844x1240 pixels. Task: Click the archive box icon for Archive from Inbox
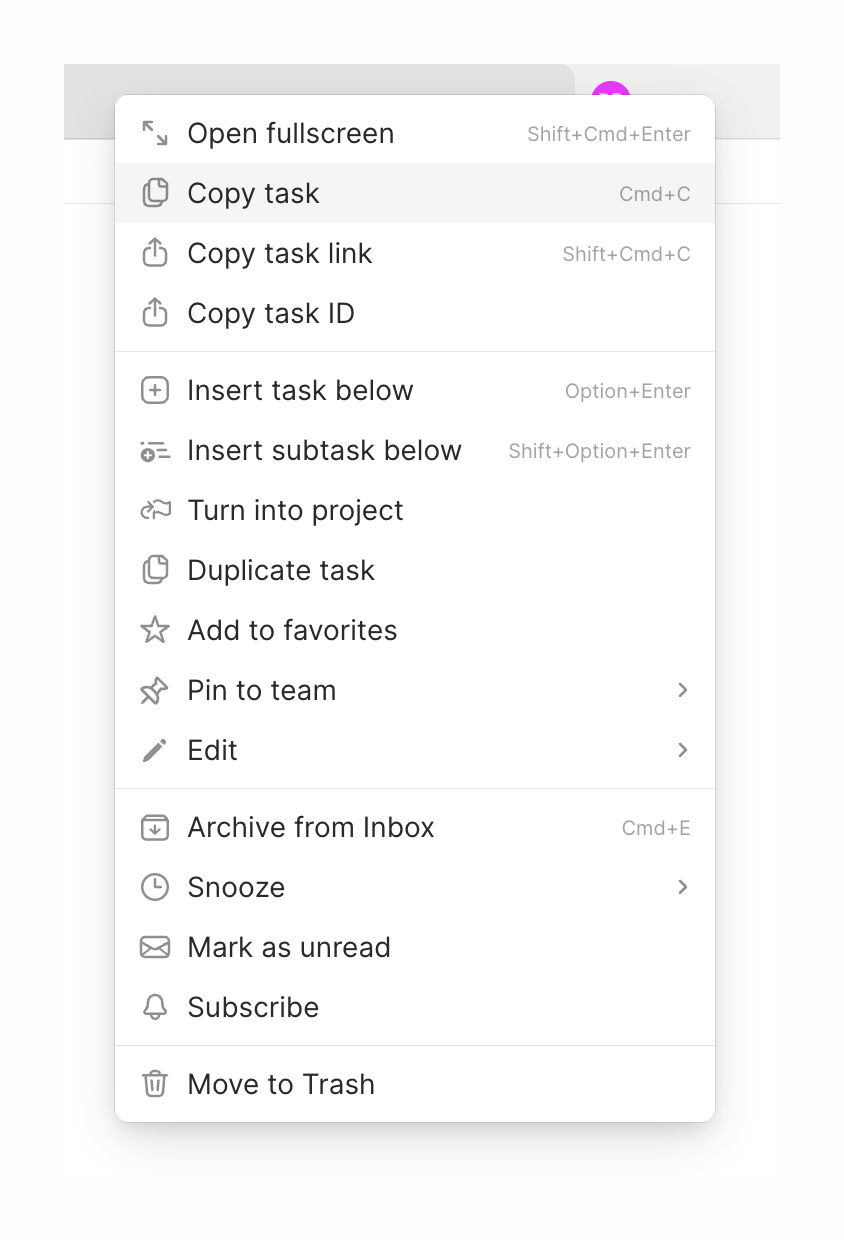point(155,827)
